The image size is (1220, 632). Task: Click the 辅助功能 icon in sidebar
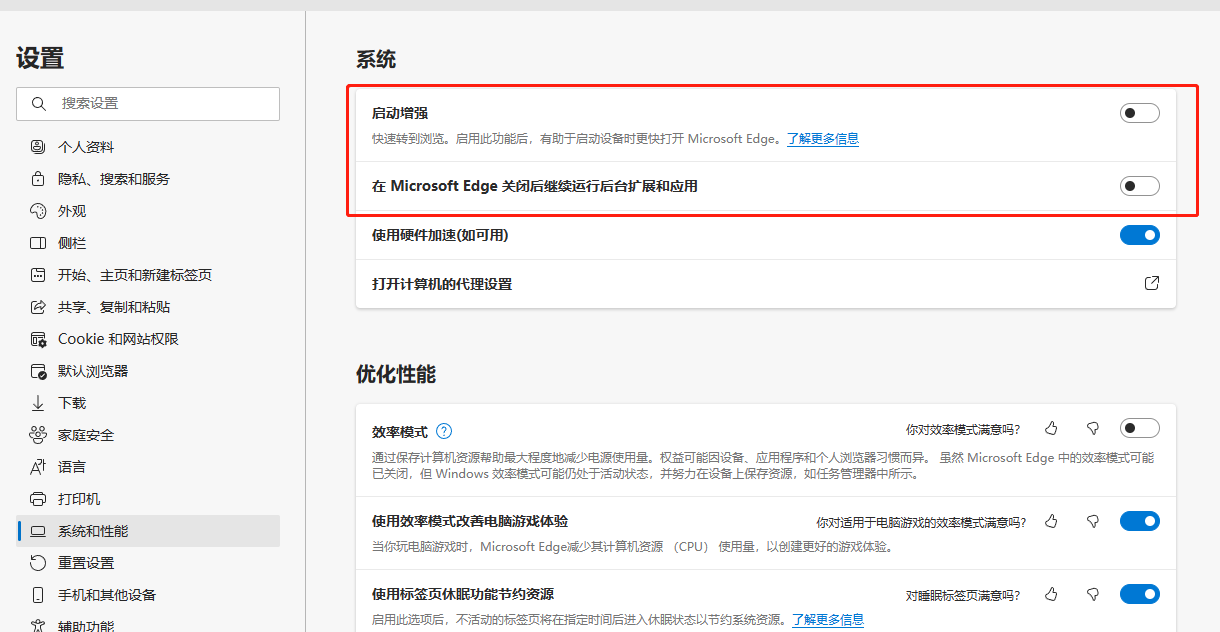38,626
